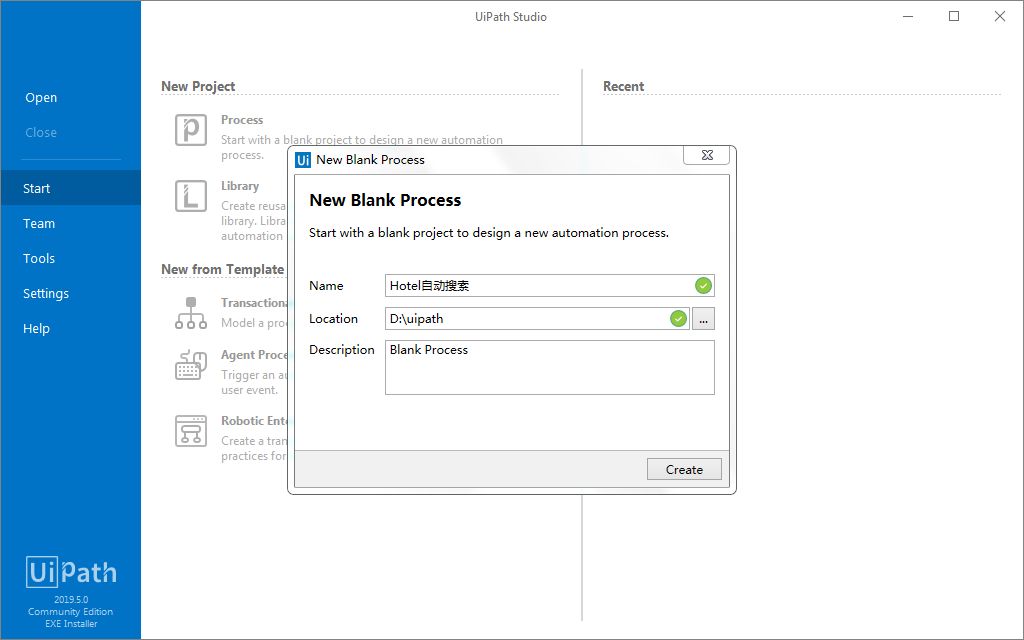Click the Ui icon in dialog title
This screenshot has height=640, width=1024.
click(x=303, y=160)
